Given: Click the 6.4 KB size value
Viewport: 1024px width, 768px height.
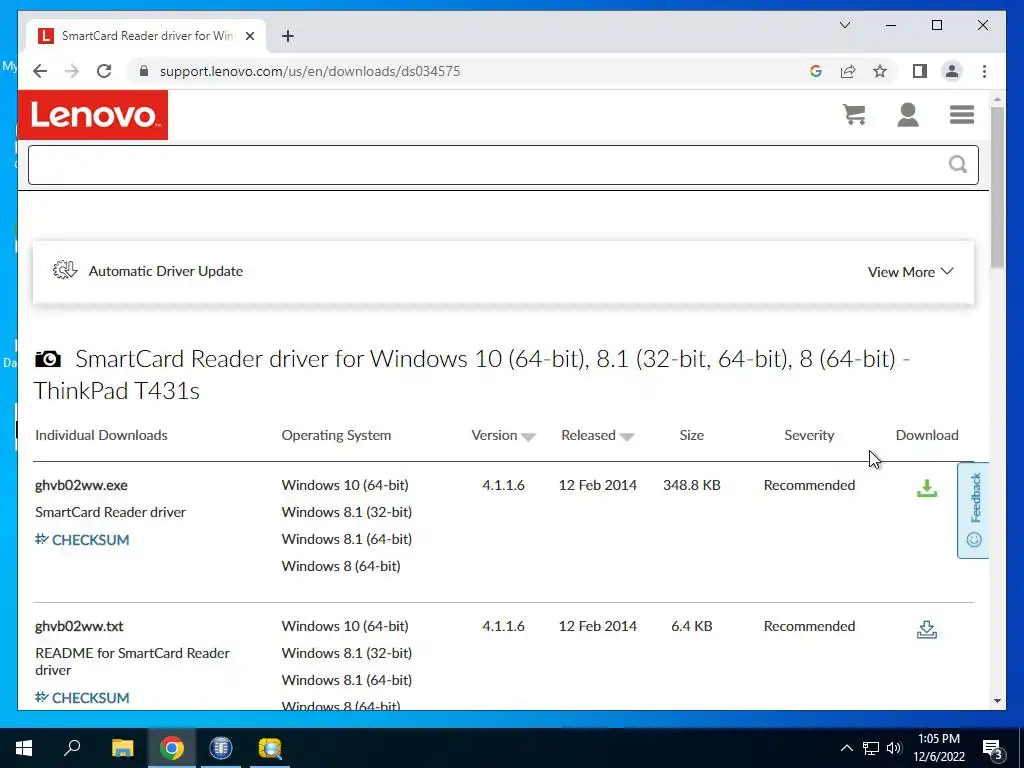Looking at the screenshot, I should pos(692,626).
